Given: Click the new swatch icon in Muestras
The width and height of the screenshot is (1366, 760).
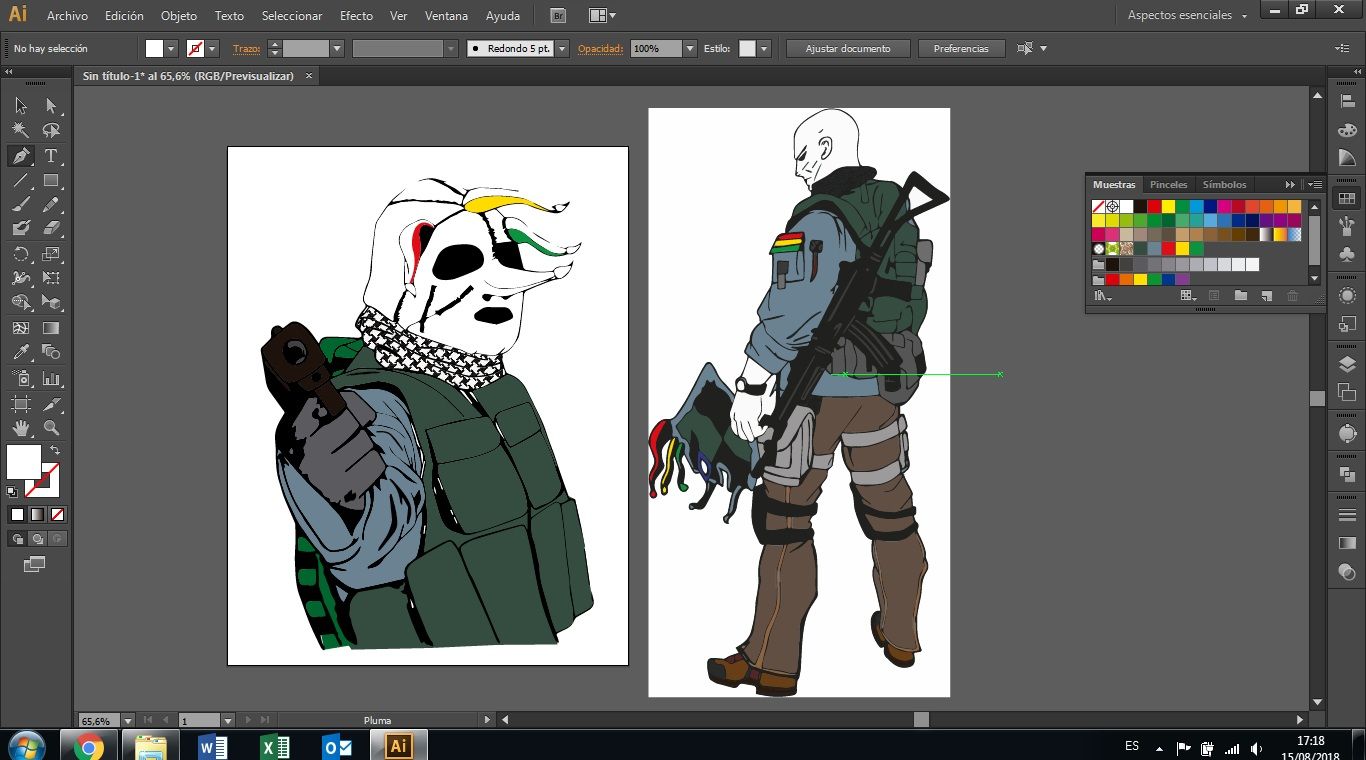Looking at the screenshot, I should [x=1266, y=296].
